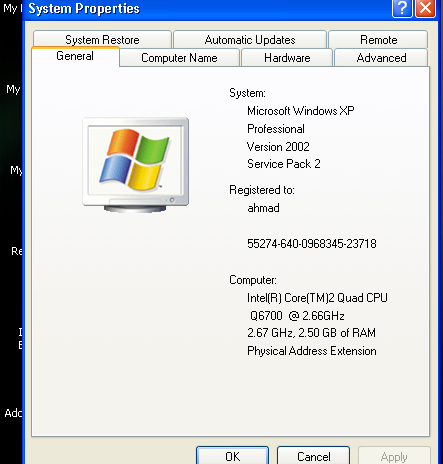The width and height of the screenshot is (443, 464).
Task: Switch to the Automatic Updates tab
Action: (x=250, y=39)
